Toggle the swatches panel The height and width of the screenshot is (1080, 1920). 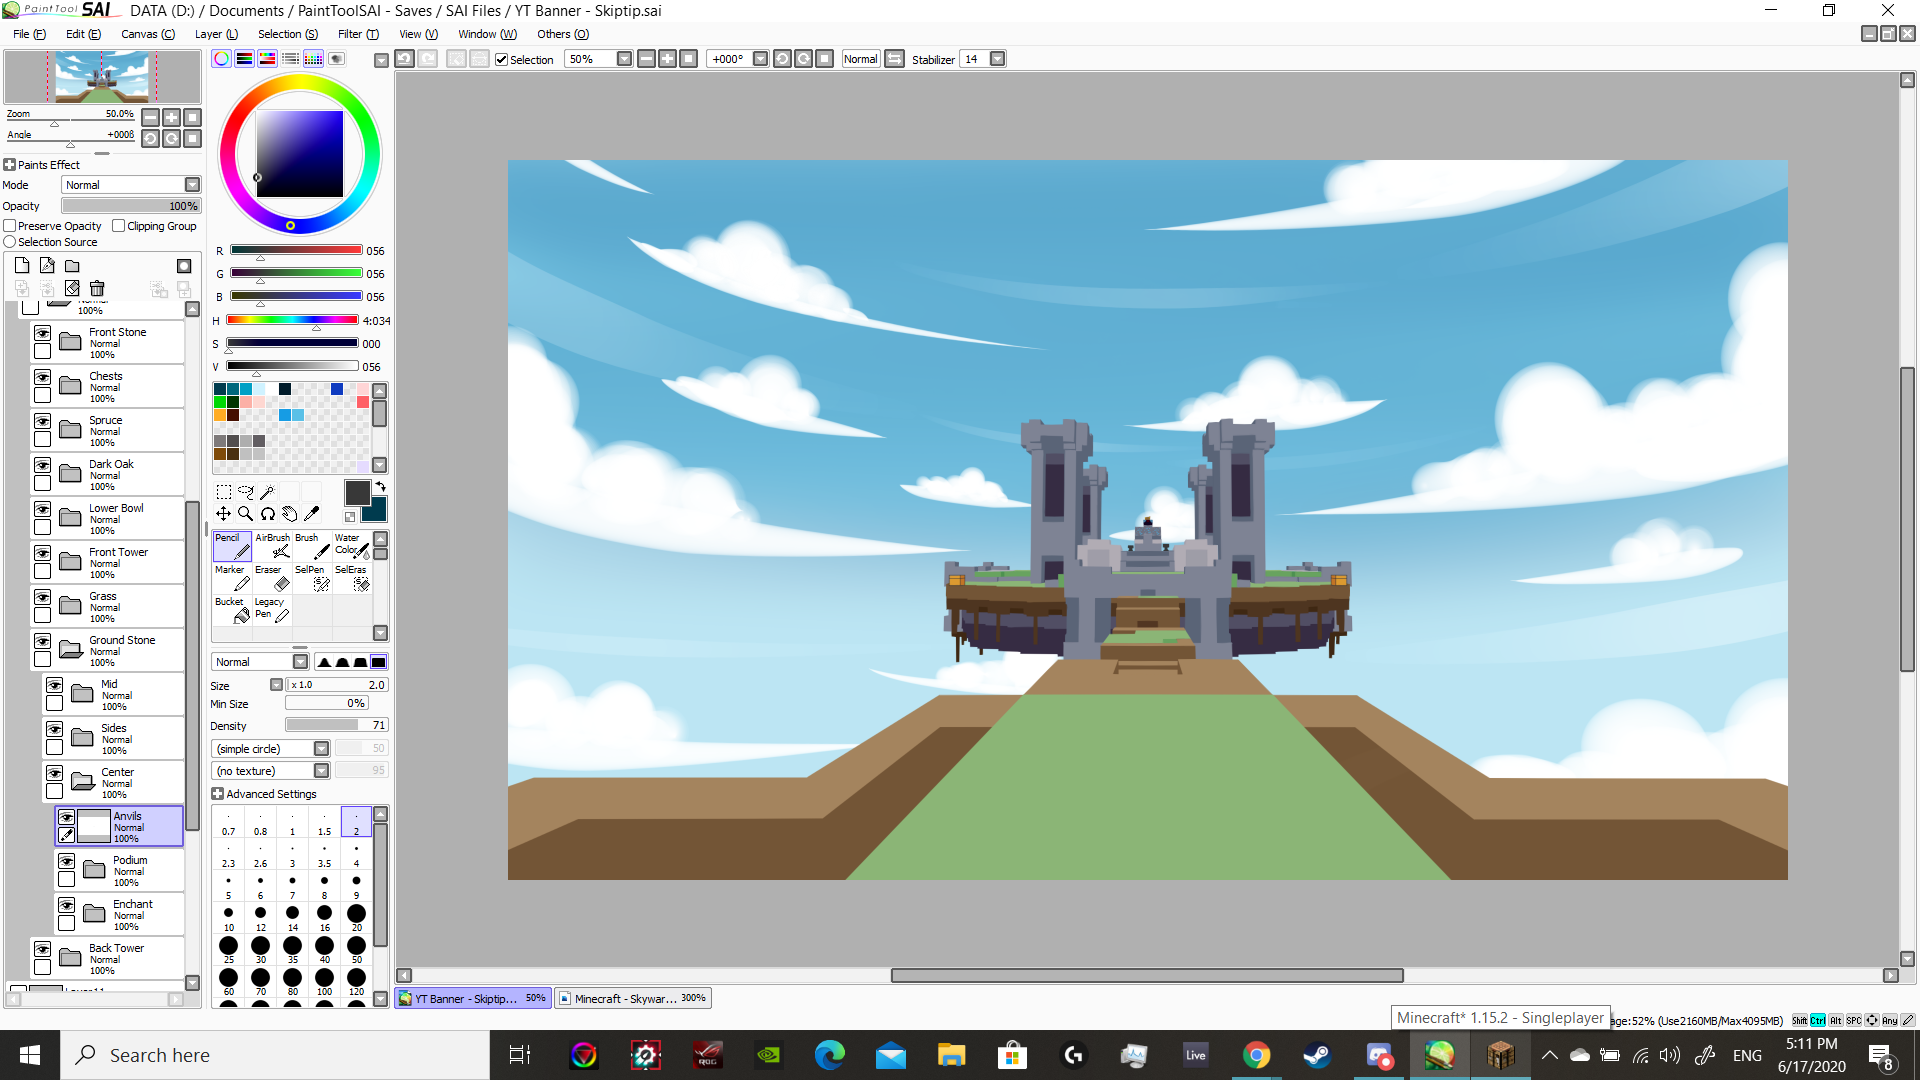(313, 59)
